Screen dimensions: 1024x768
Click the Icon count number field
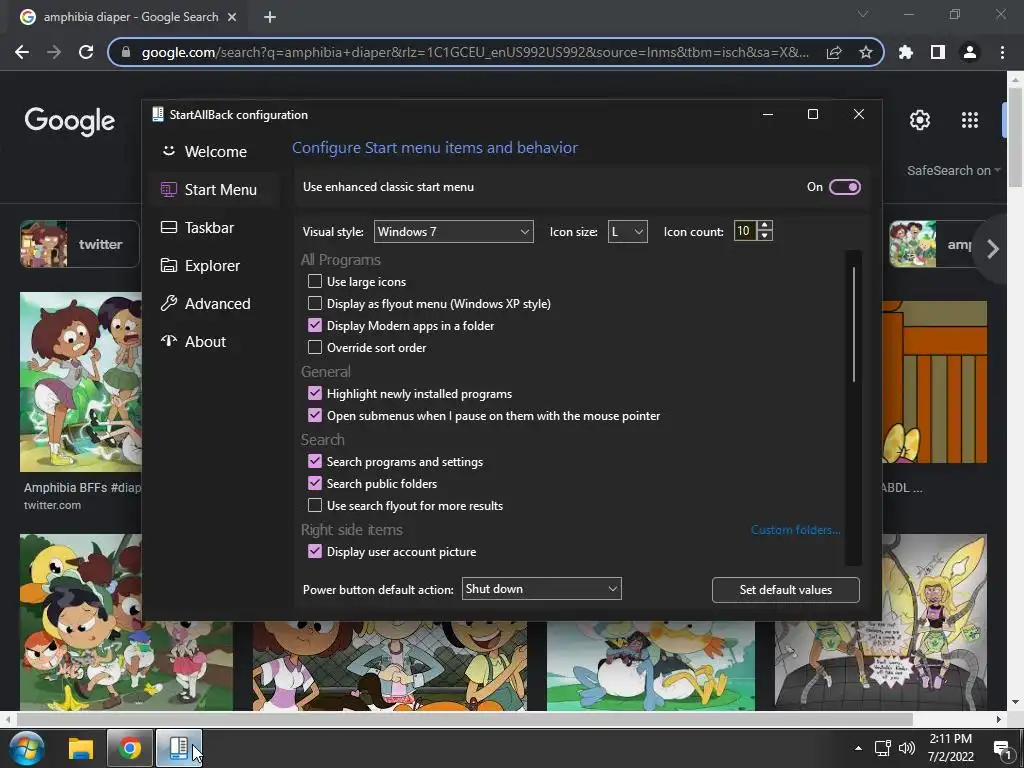744,231
